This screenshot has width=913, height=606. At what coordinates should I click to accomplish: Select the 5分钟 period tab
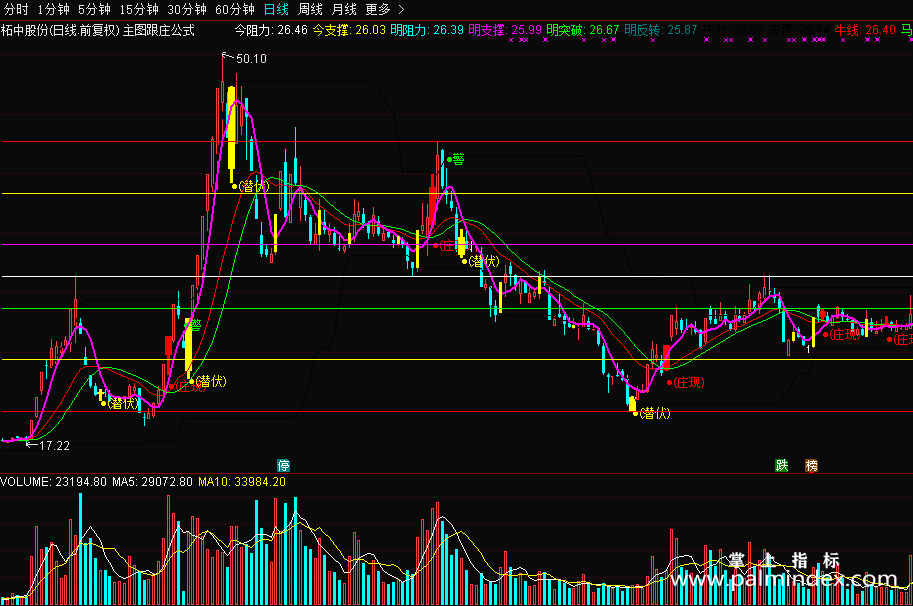coord(95,9)
